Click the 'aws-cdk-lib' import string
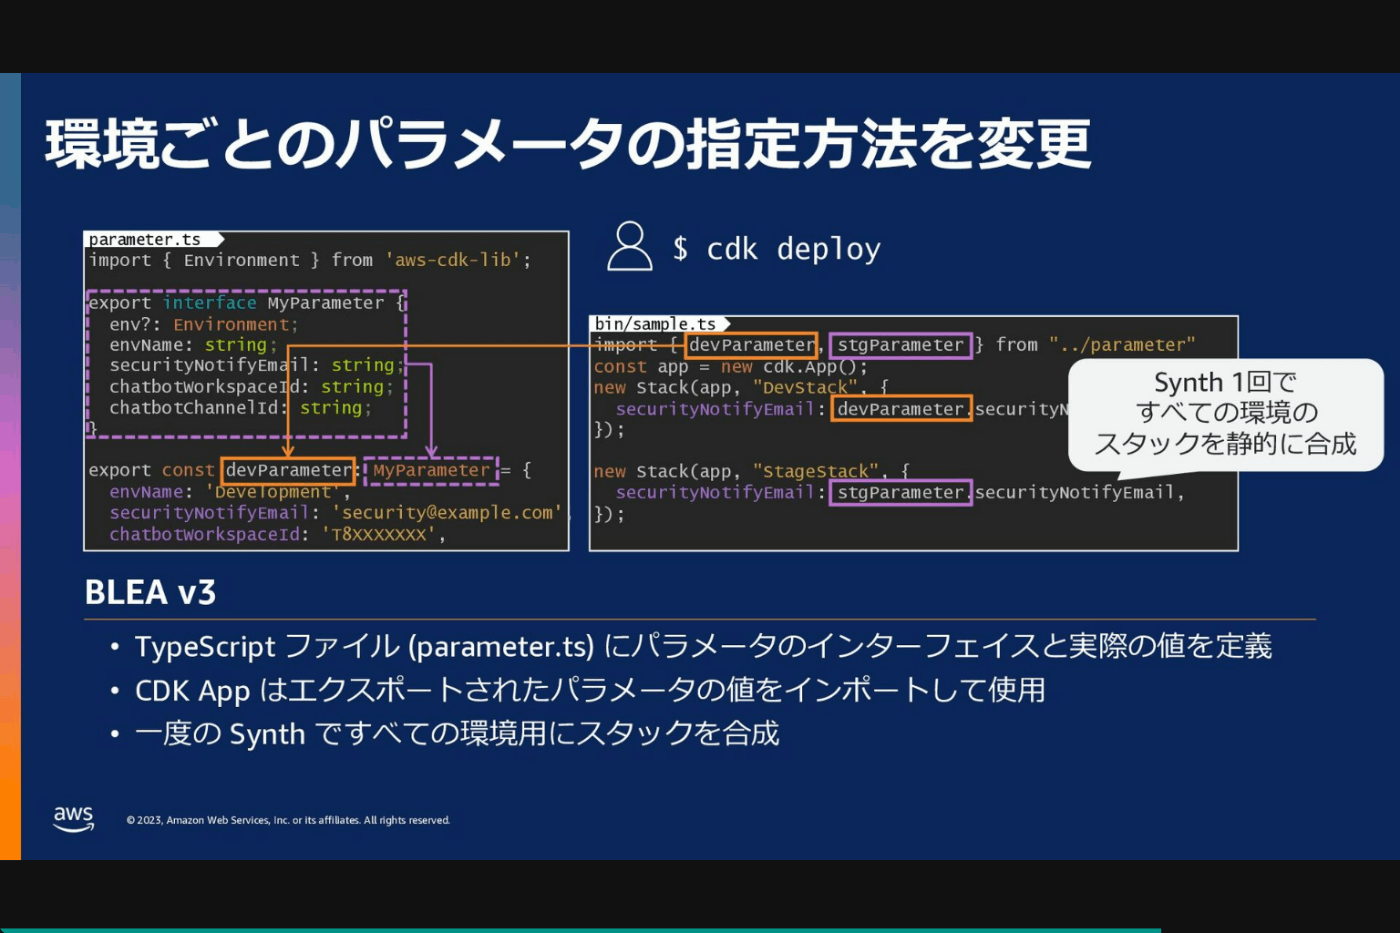This screenshot has height=933, width=1400. [453, 260]
